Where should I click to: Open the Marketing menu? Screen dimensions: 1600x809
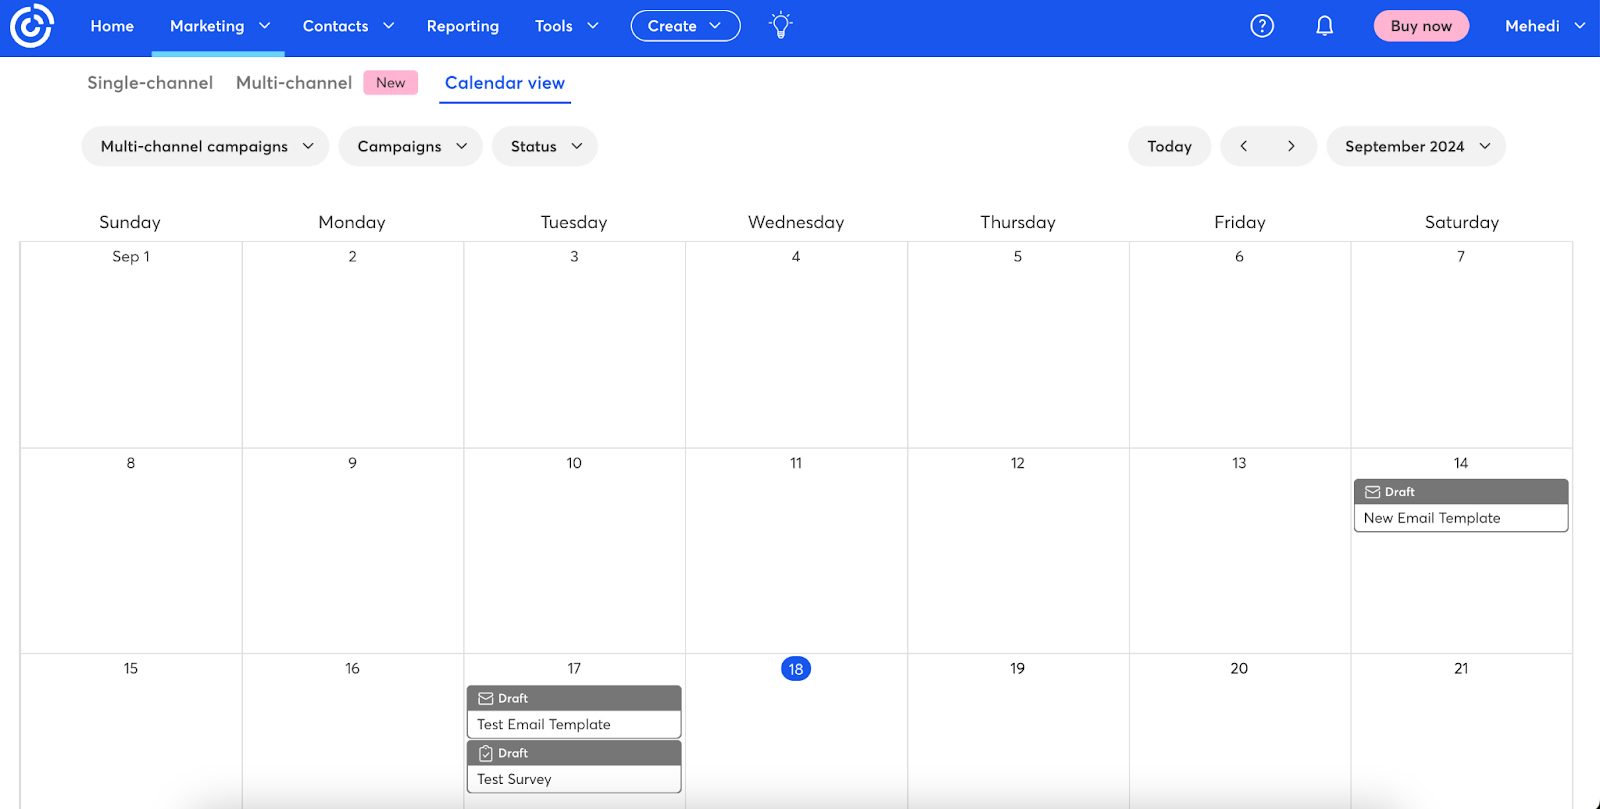click(219, 26)
